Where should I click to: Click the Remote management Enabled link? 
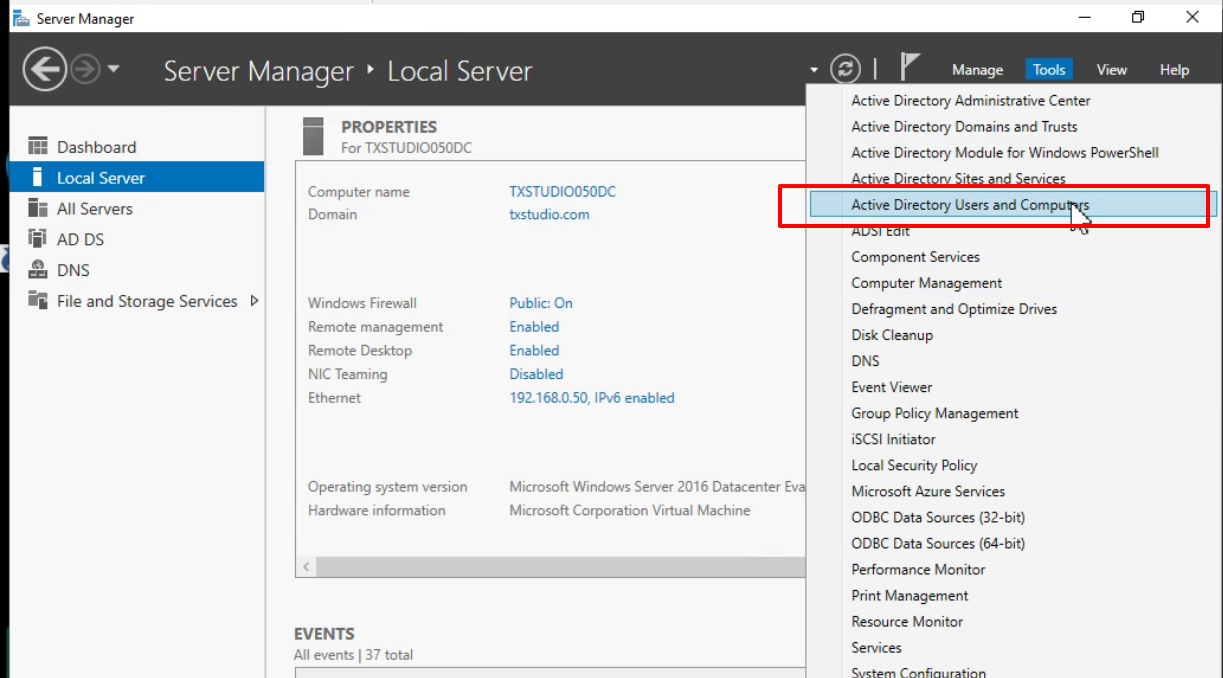tap(534, 327)
